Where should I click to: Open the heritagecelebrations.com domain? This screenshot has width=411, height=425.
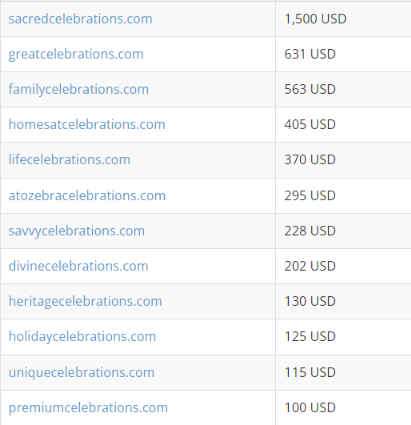pos(85,302)
